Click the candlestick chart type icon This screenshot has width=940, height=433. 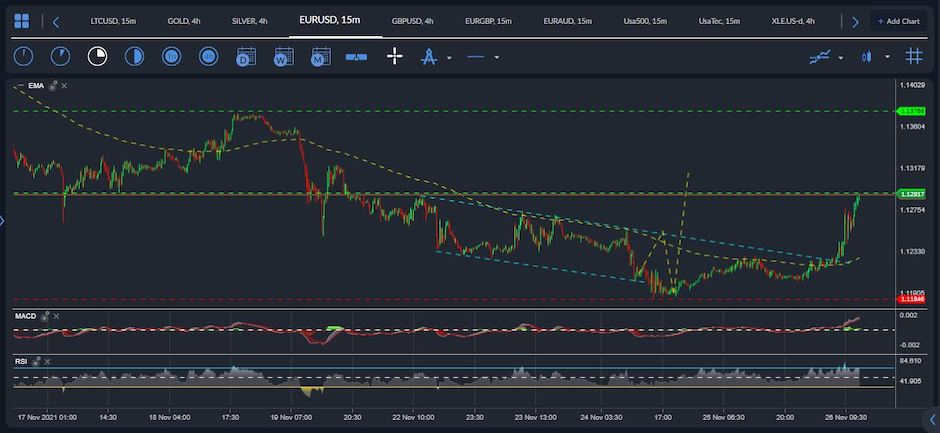[866, 57]
